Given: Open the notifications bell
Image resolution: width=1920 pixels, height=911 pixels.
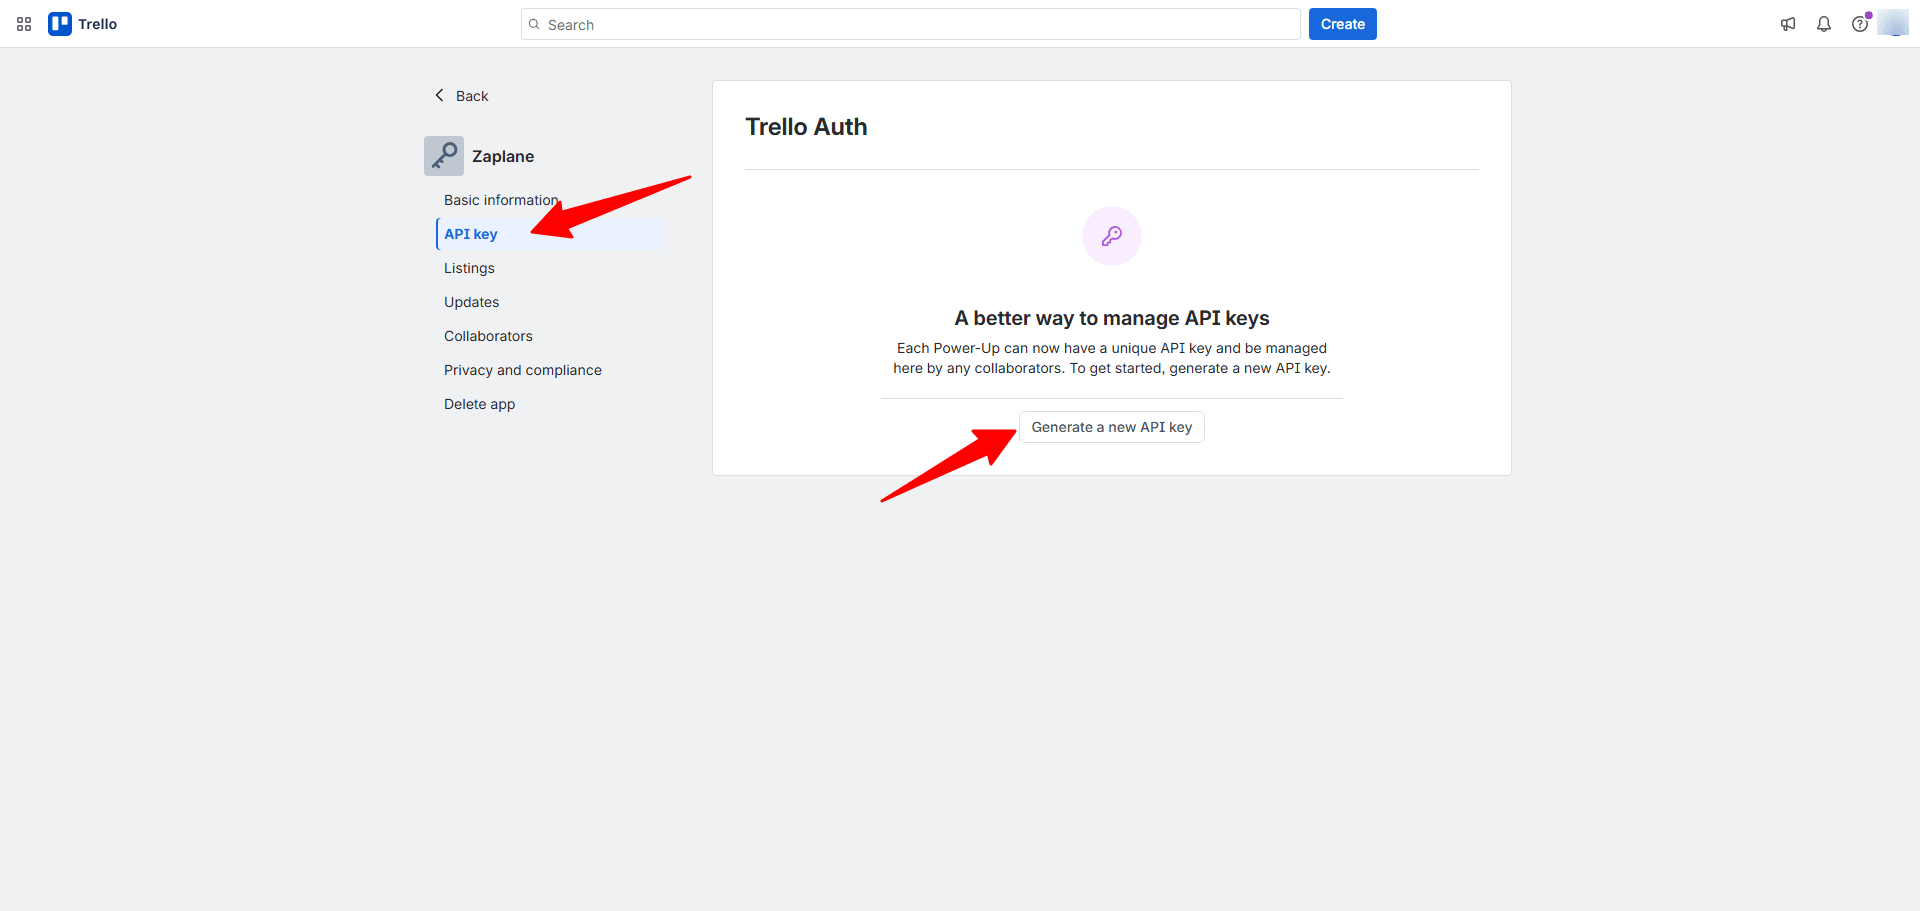Looking at the screenshot, I should (x=1824, y=24).
